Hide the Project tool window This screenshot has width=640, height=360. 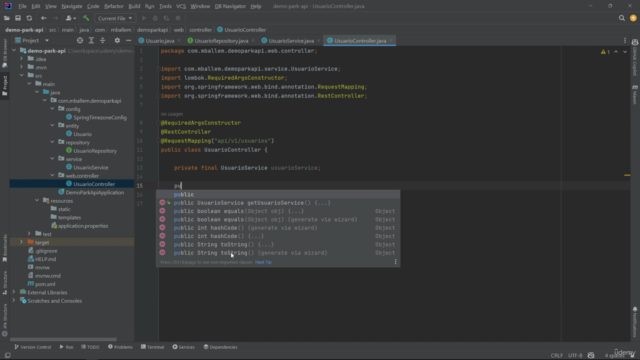pos(129,40)
